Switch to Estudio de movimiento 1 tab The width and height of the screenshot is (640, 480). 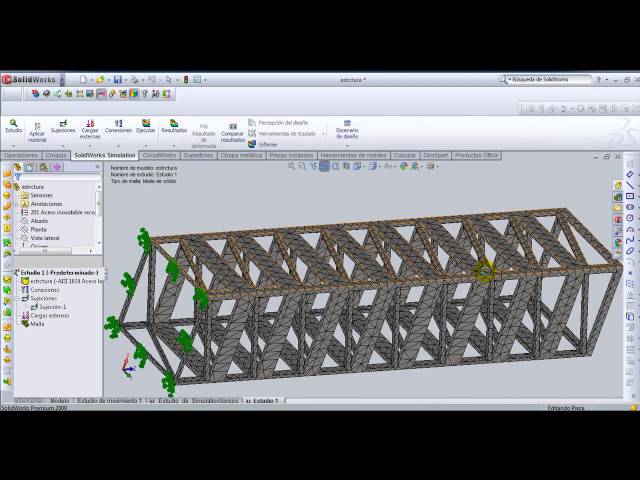click(110, 400)
